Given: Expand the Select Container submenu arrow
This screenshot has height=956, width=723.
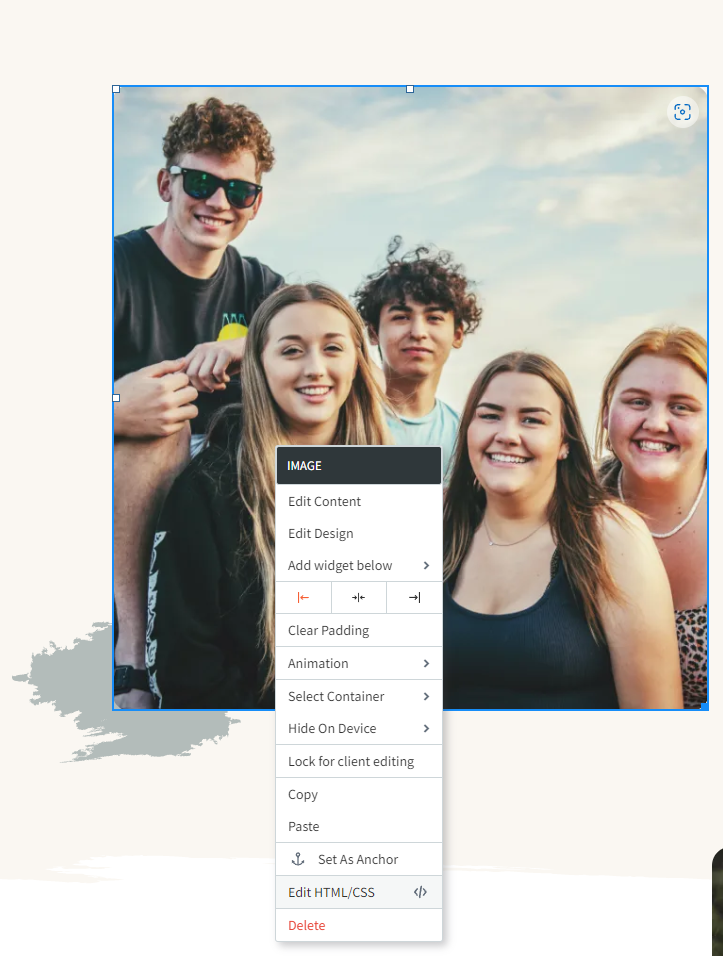Looking at the screenshot, I should (426, 697).
